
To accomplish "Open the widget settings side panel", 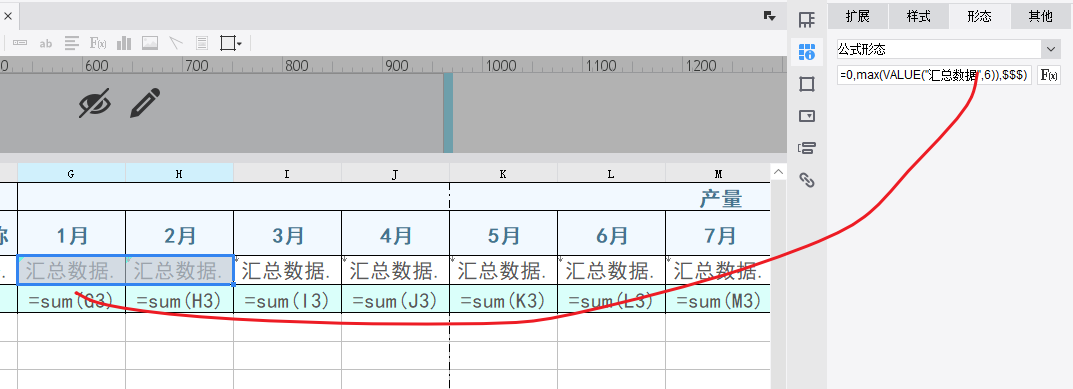I will (x=807, y=116).
